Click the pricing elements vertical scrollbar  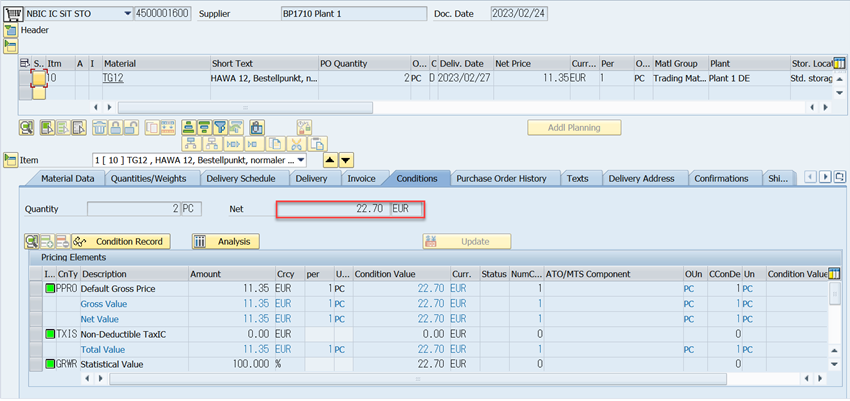tap(835, 293)
